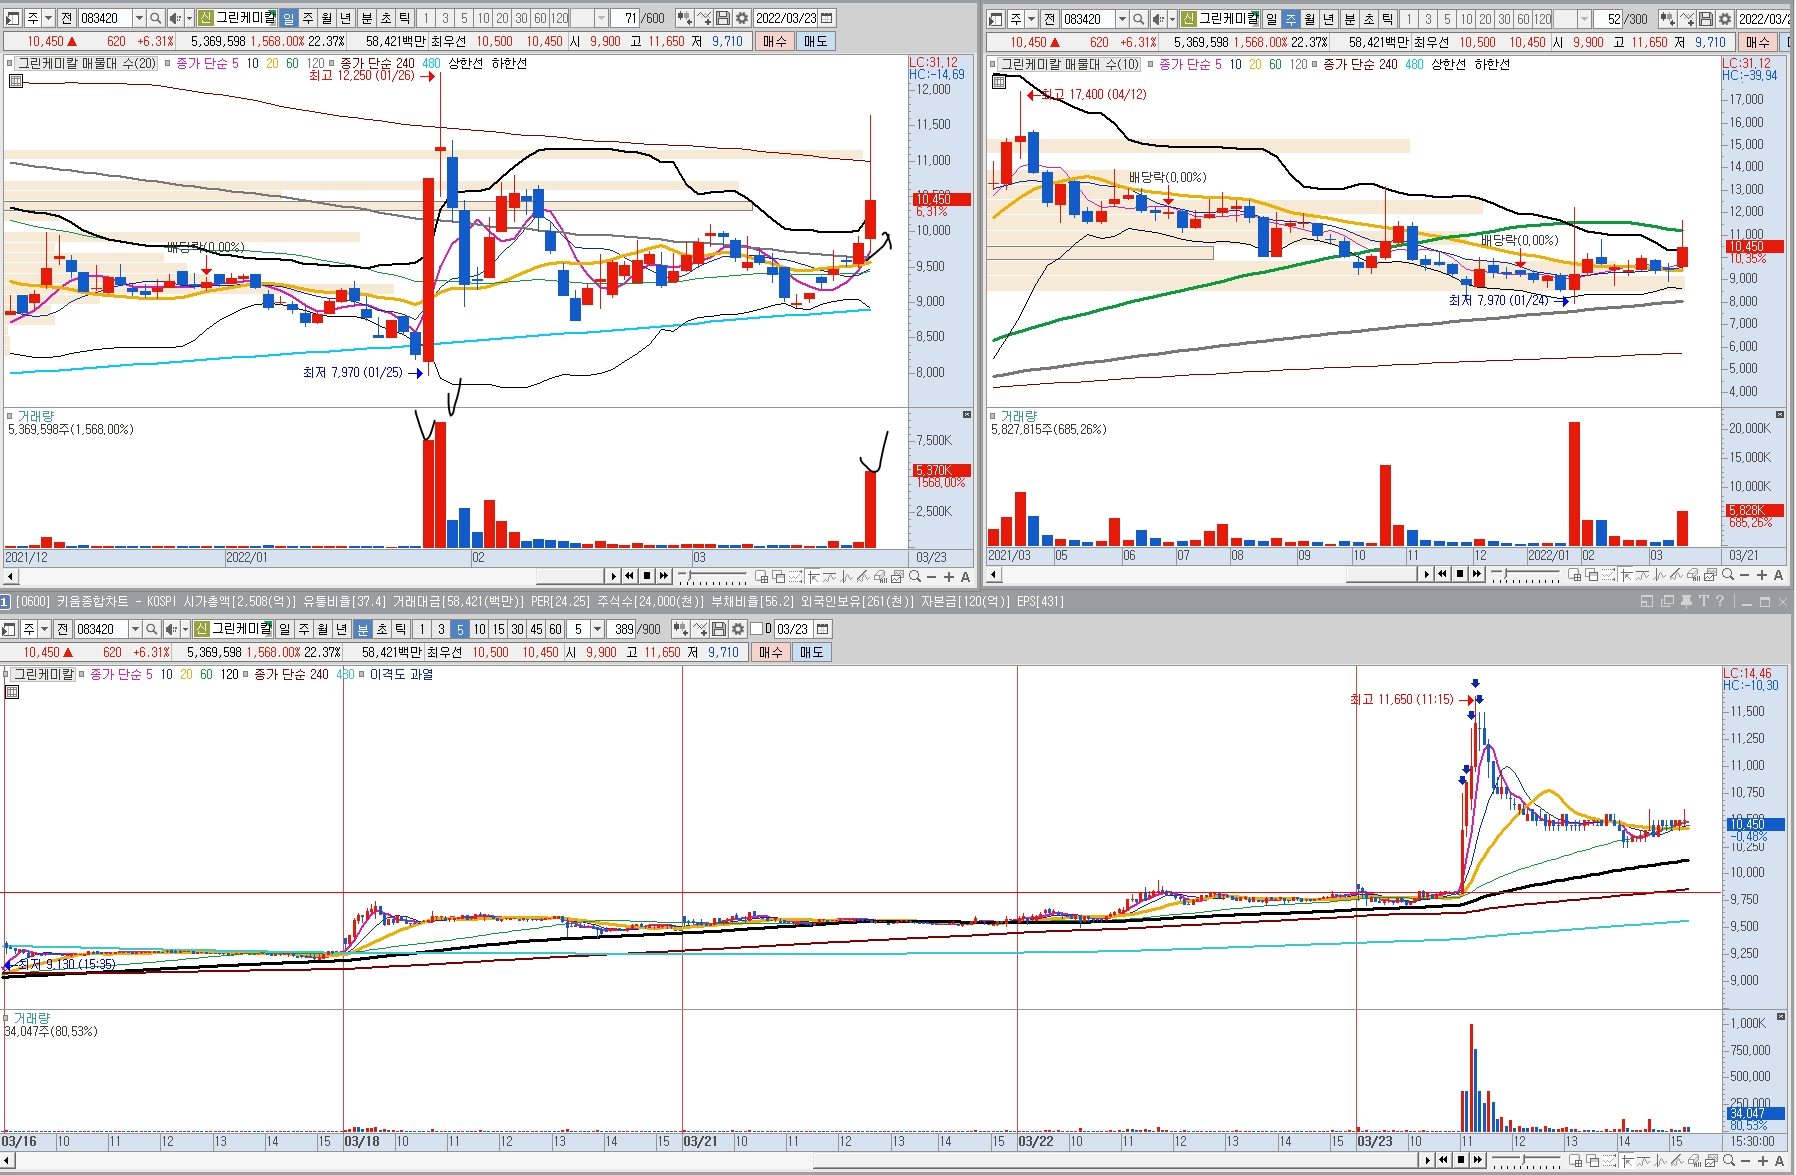Click 매수 buy button in bottom chart
This screenshot has height=1175, width=1796.
(771, 652)
